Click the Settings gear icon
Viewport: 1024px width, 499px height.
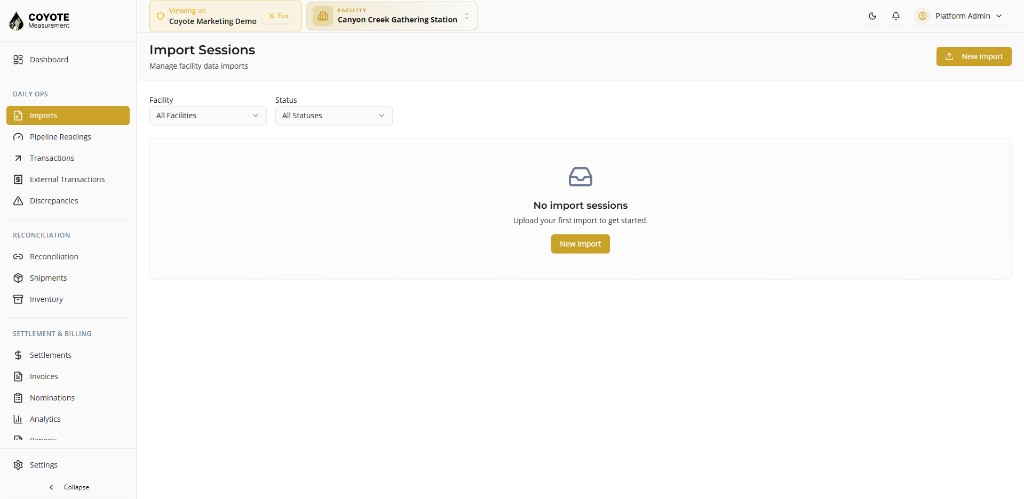[18, 465]
